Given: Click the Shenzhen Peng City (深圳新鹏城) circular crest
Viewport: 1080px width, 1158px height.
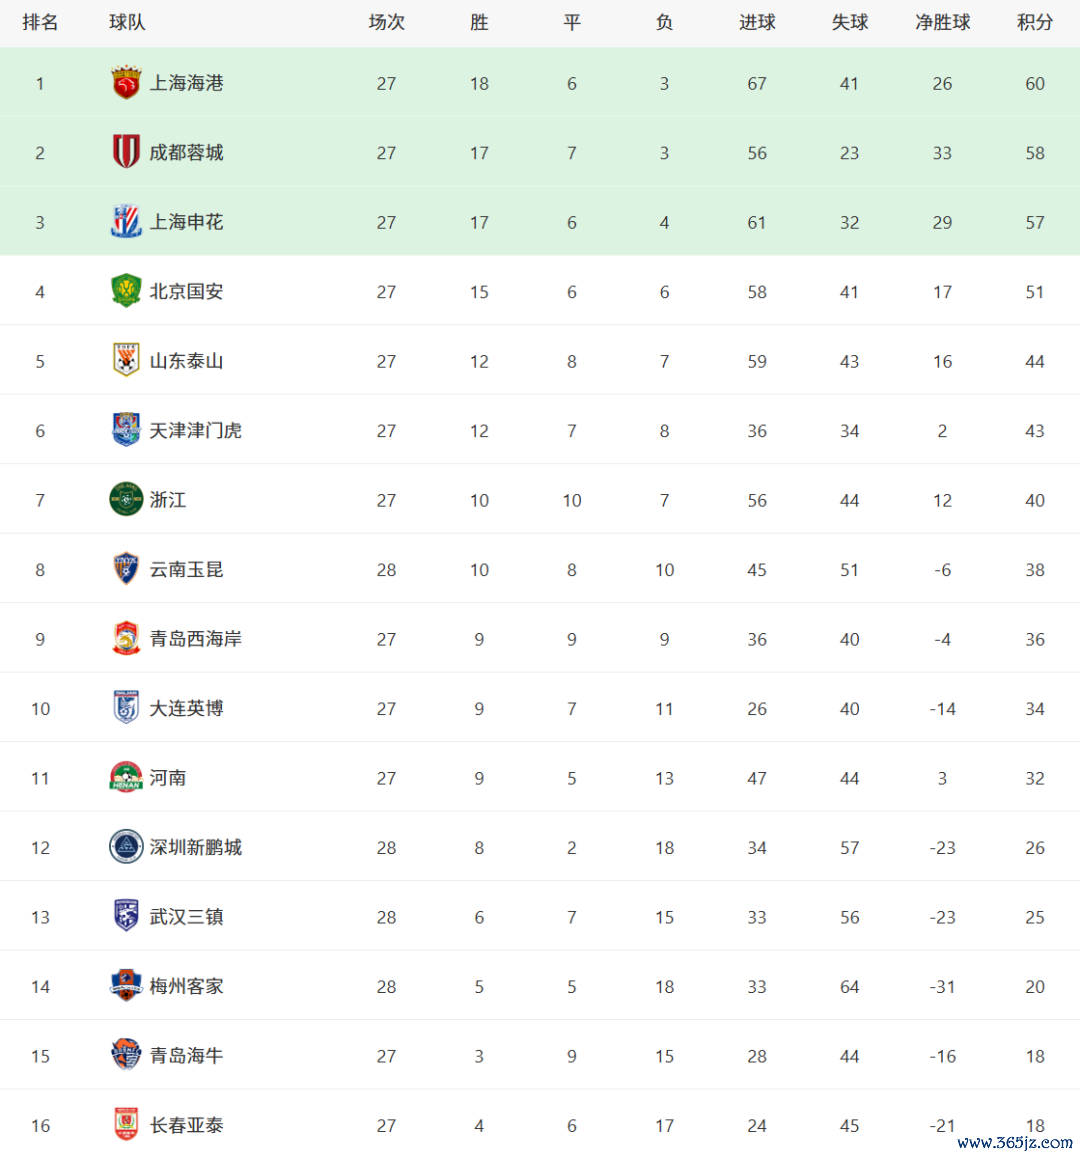Looking at the screenshot, I should pos(126,847).
